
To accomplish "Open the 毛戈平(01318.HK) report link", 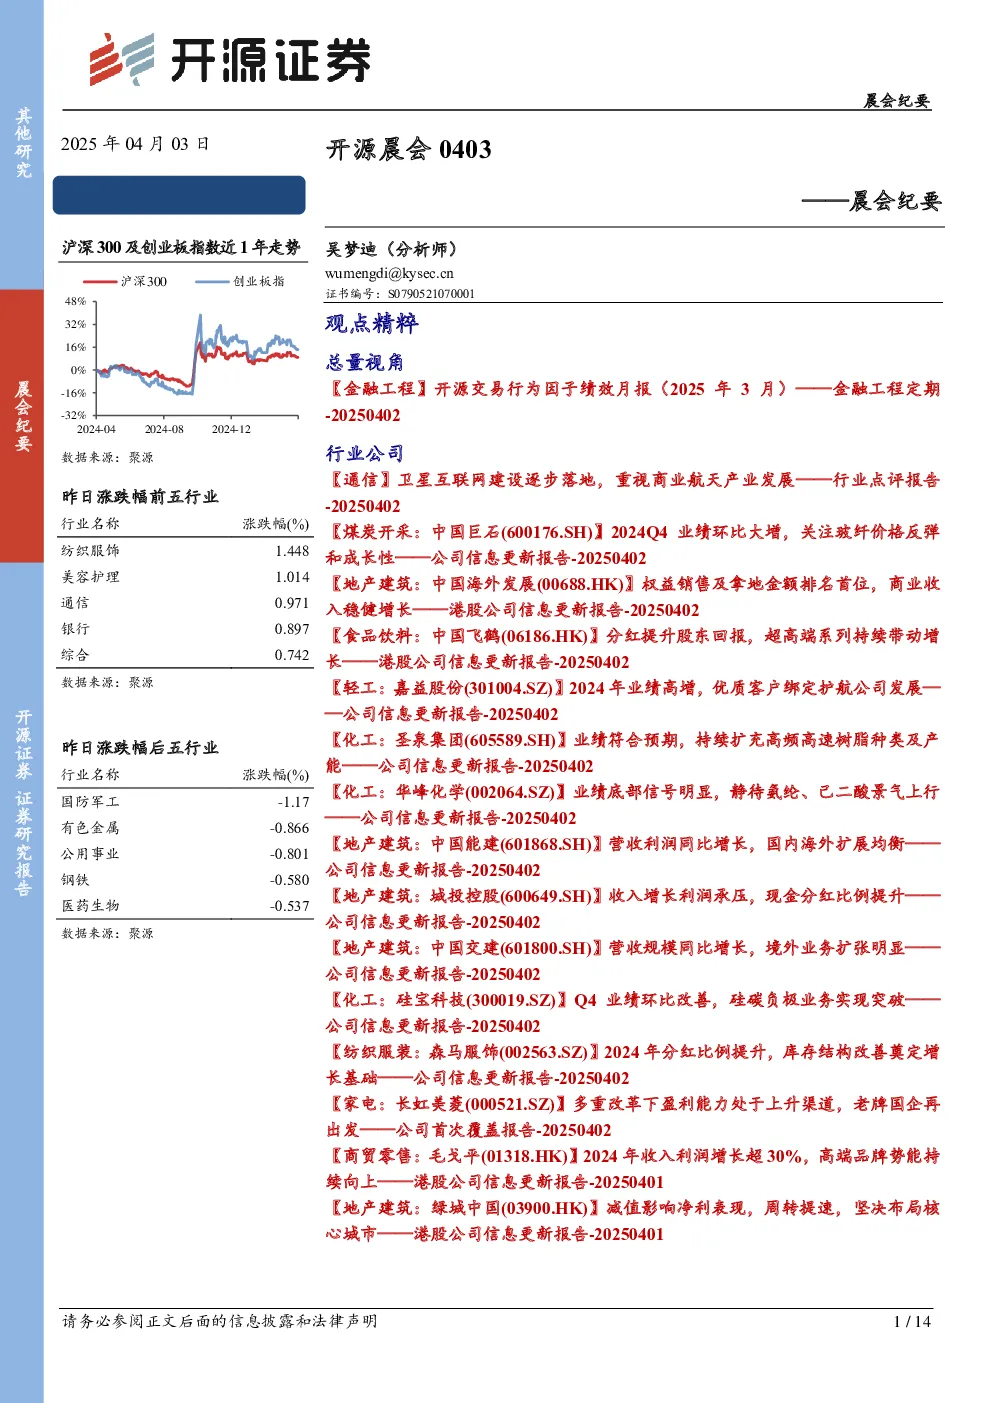I will (633, 1169).
